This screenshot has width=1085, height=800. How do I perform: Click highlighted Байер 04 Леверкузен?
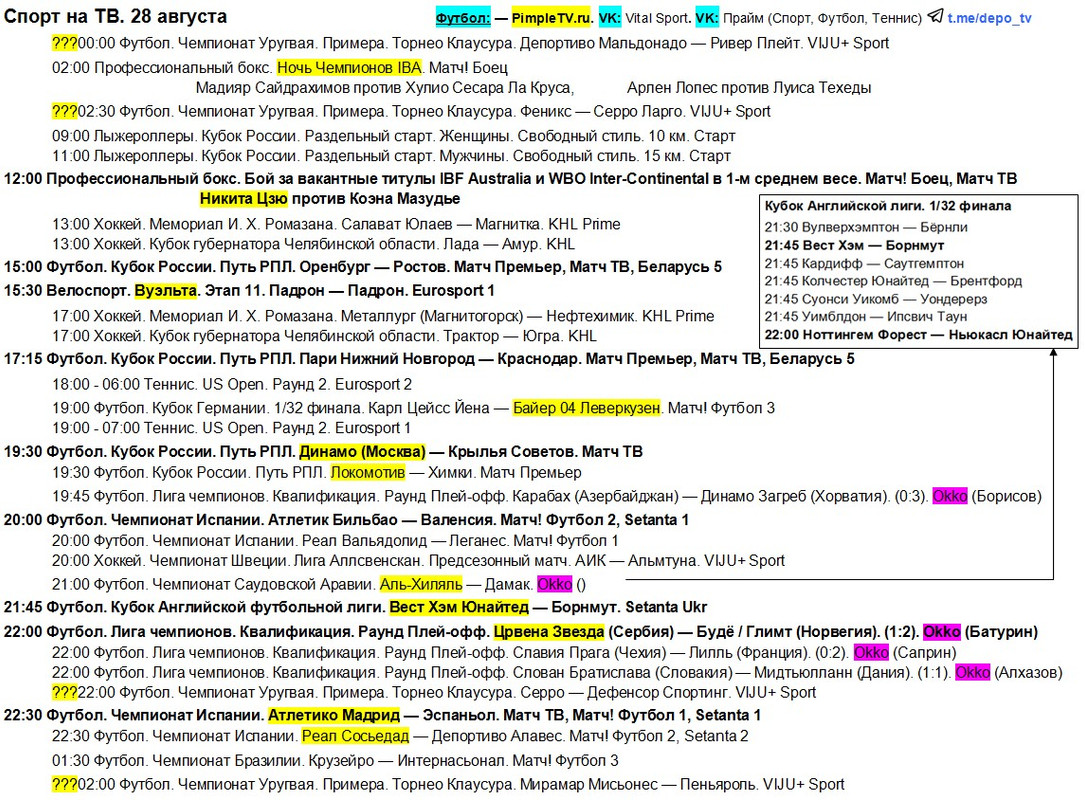pyautogui.click(x=586, y=408)
